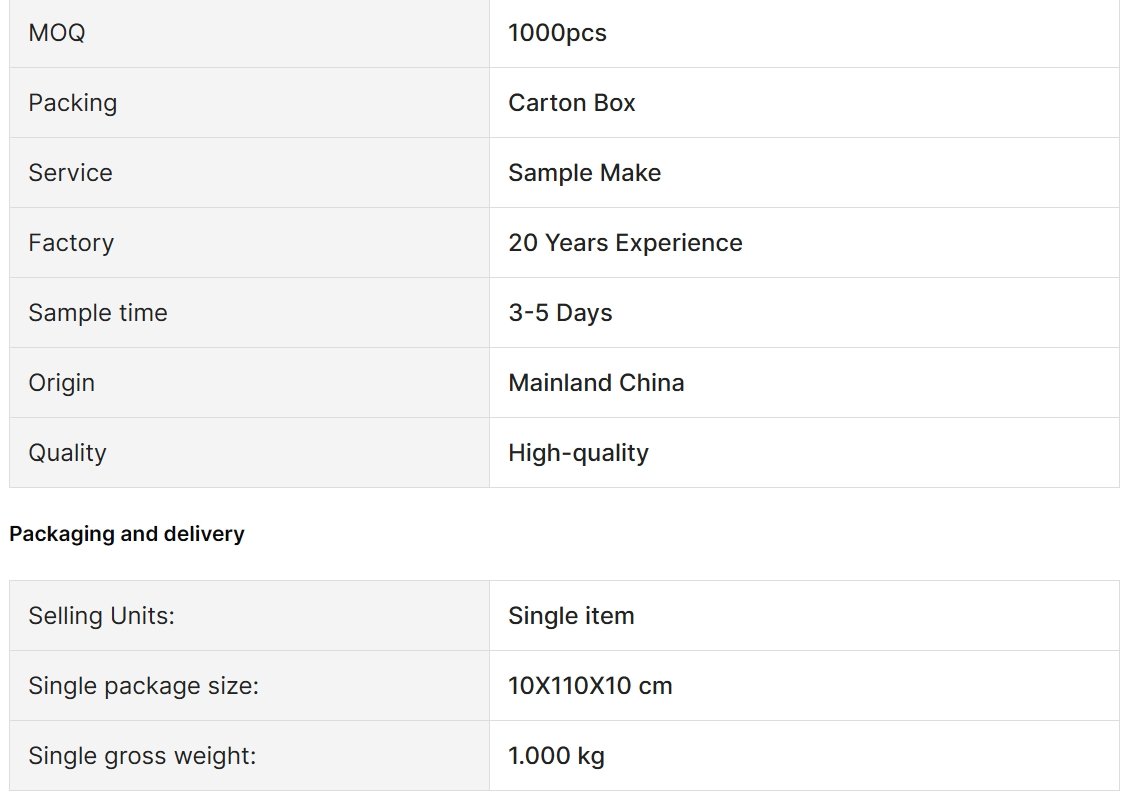
Task: Click the Service row label
Action: pos(70,173)
